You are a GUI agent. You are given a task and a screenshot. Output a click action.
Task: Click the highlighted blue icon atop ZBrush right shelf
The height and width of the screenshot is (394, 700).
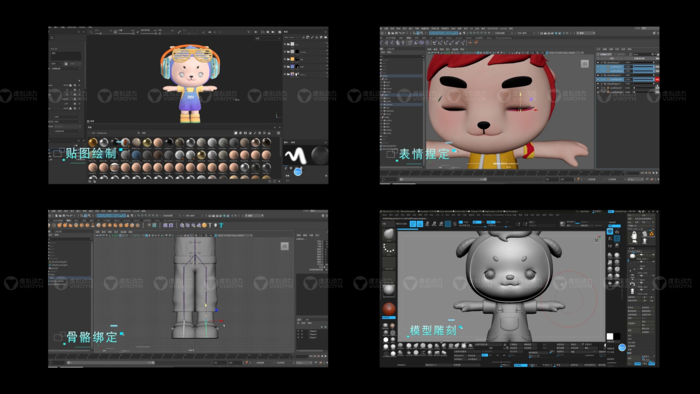pos(610,231)
